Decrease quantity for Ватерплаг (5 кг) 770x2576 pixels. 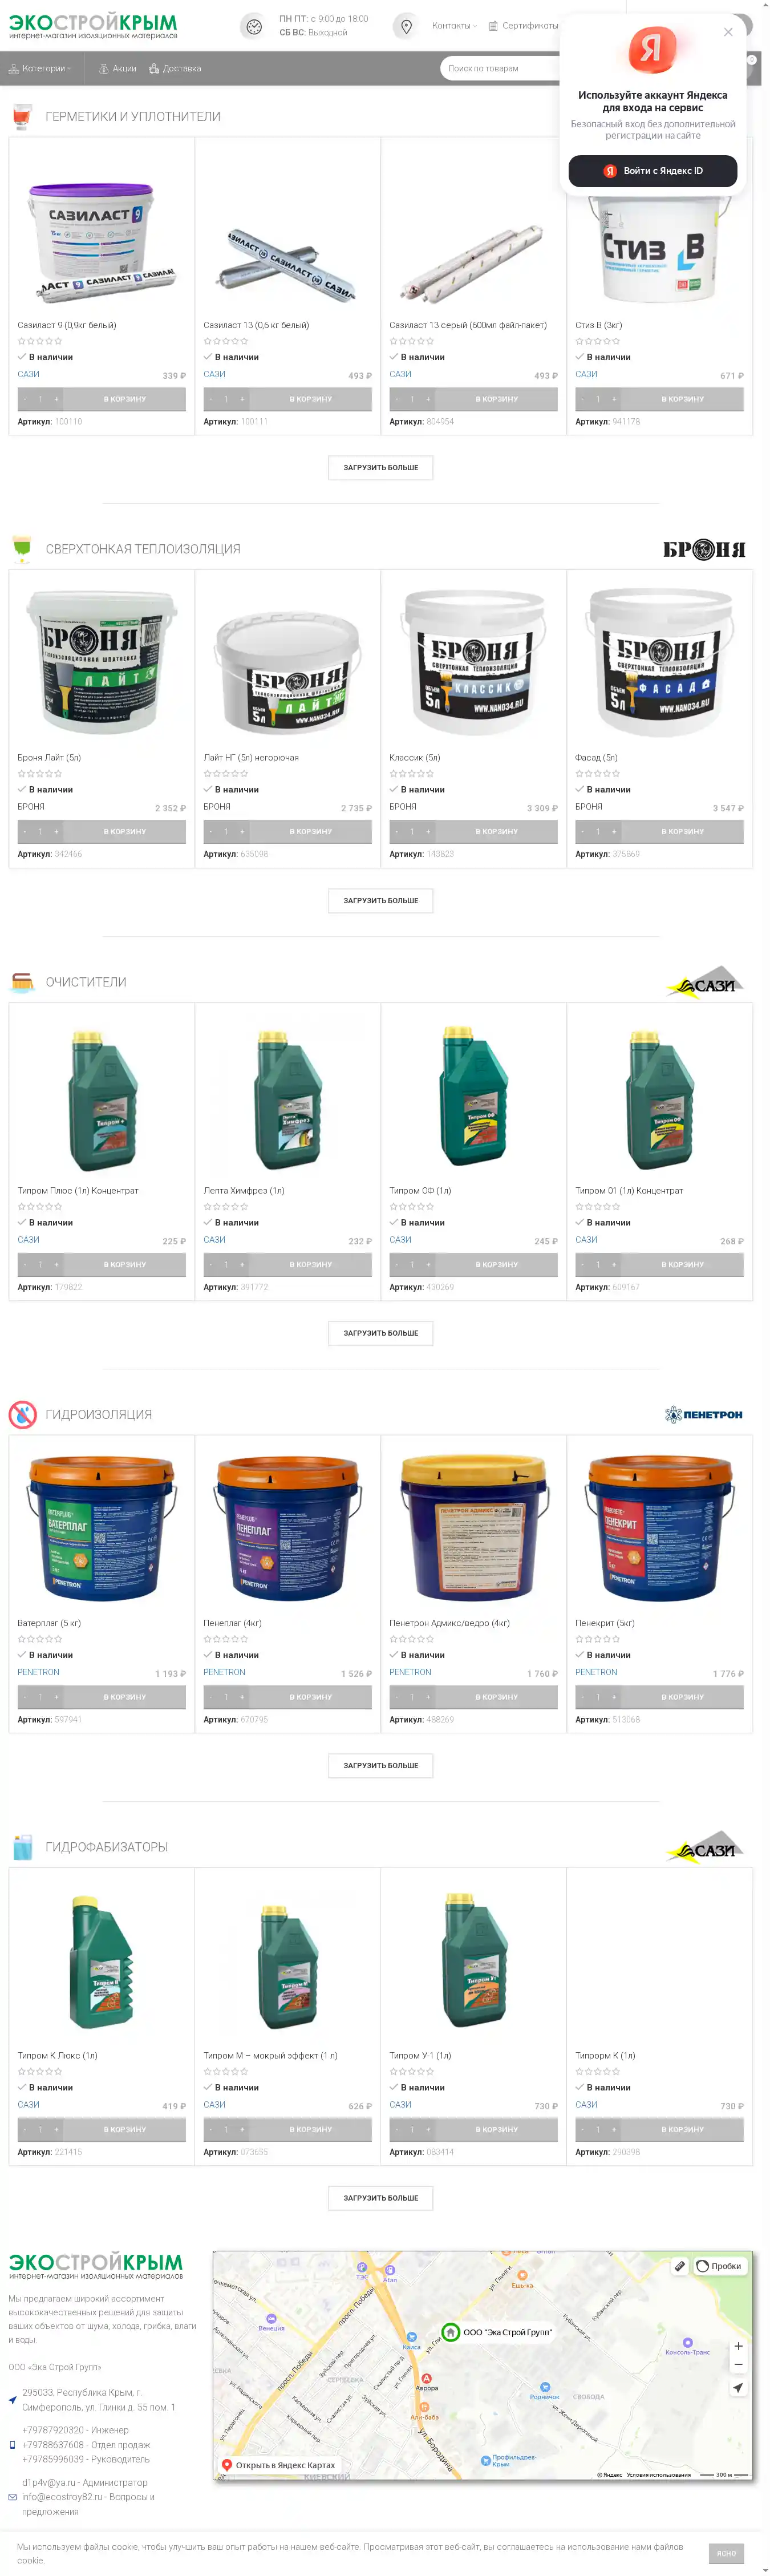25,1697
